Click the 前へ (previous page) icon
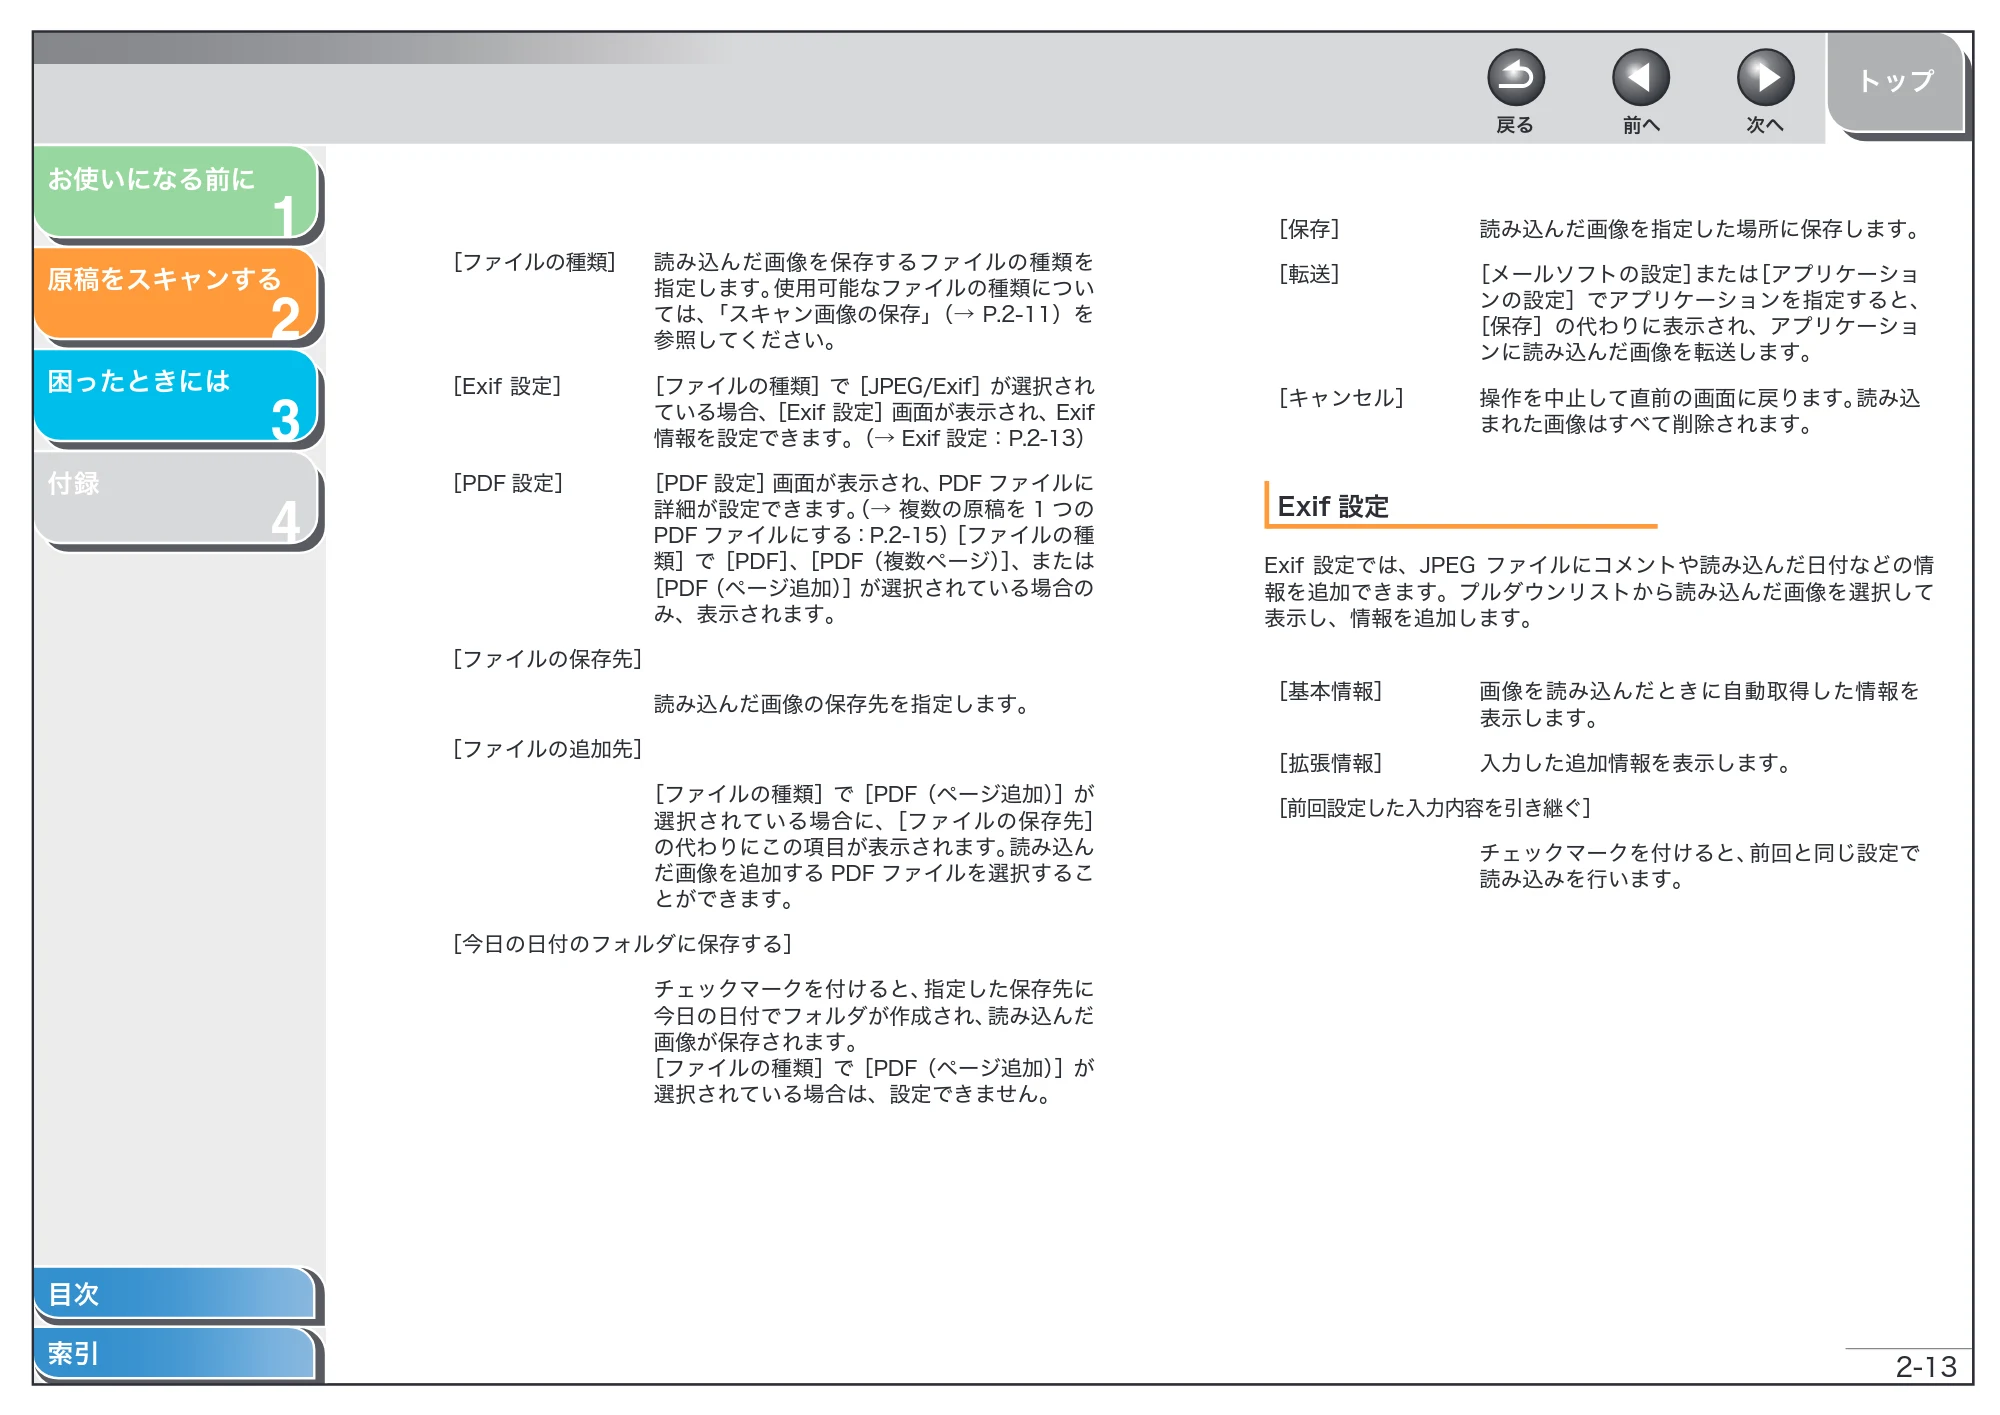The image size is (2000, 1415). (1640, 78)
